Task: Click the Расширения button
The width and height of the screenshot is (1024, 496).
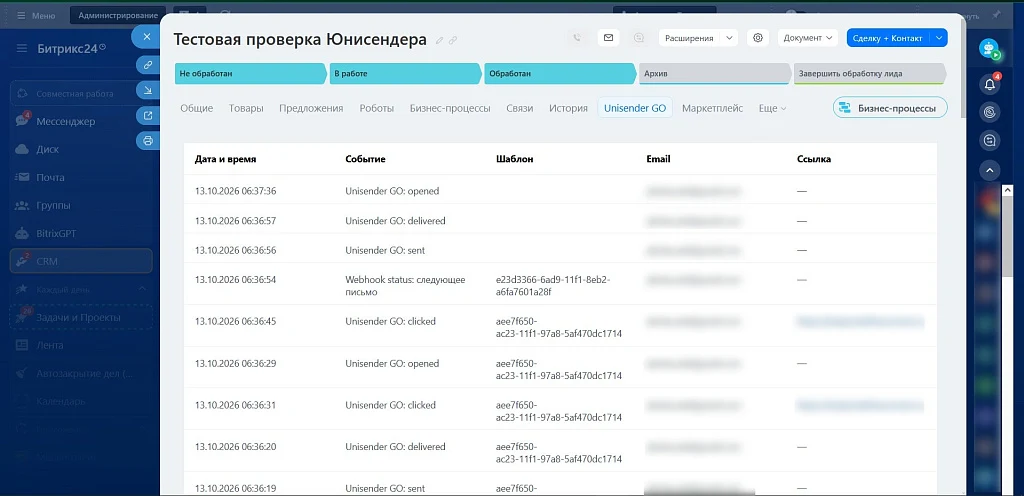Action: click(x=689, y=38)
